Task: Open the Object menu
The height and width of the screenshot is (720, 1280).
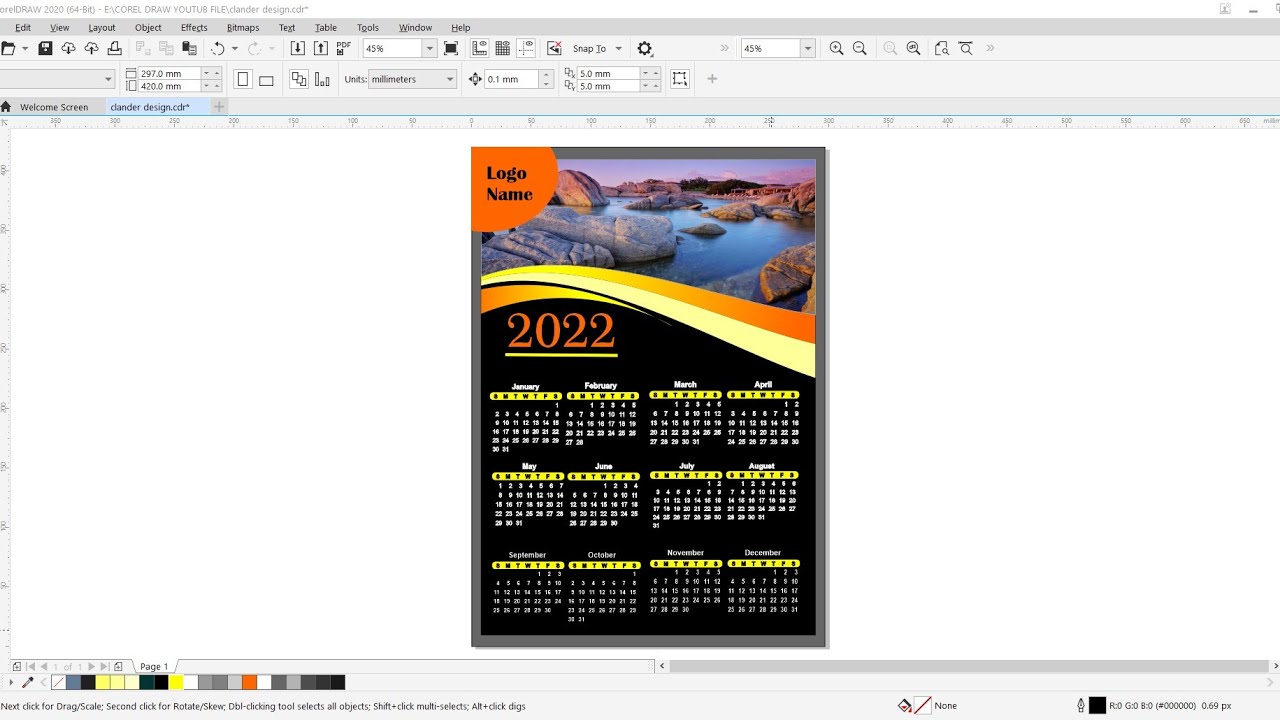Action: [x=148, y=28]
